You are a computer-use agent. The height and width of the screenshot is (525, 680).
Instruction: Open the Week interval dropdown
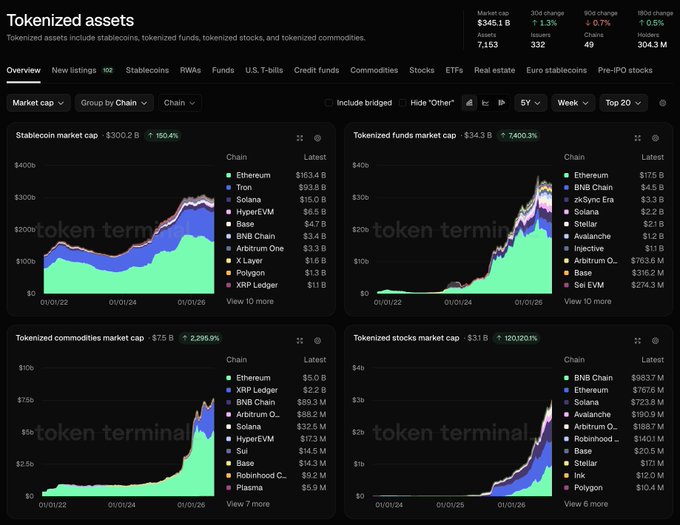pos(573,103)
